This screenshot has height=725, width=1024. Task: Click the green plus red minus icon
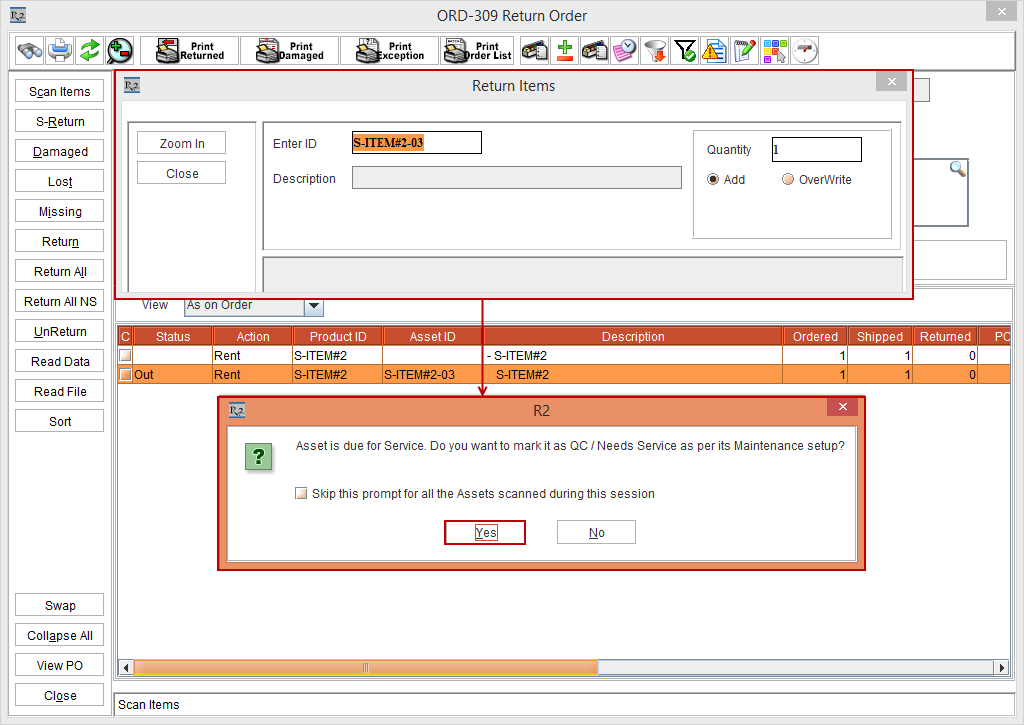pos(565,50)
